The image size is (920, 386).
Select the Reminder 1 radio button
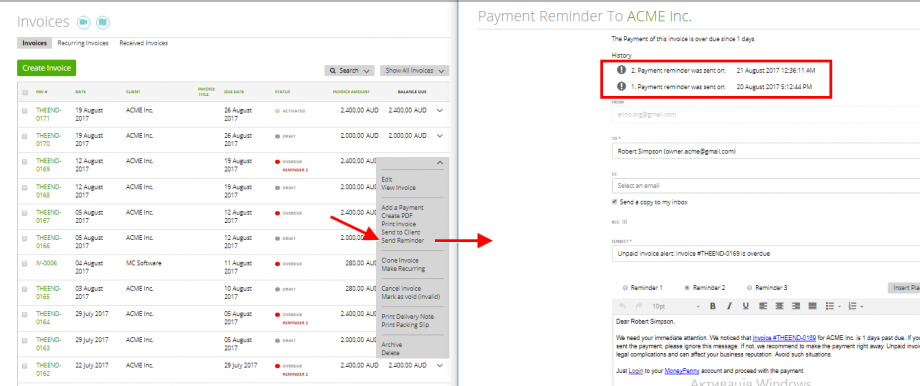click(624, 288)
